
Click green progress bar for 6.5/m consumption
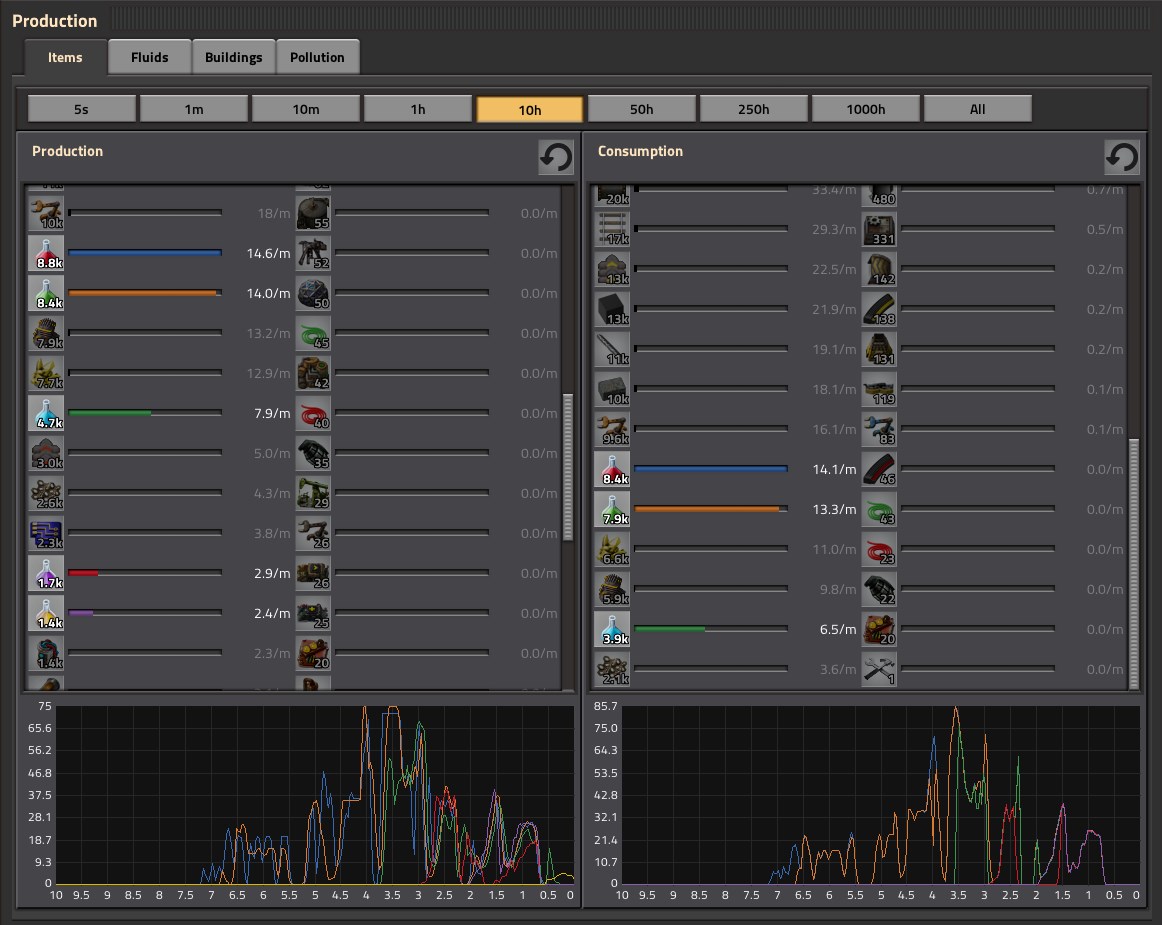coord(711,629)
